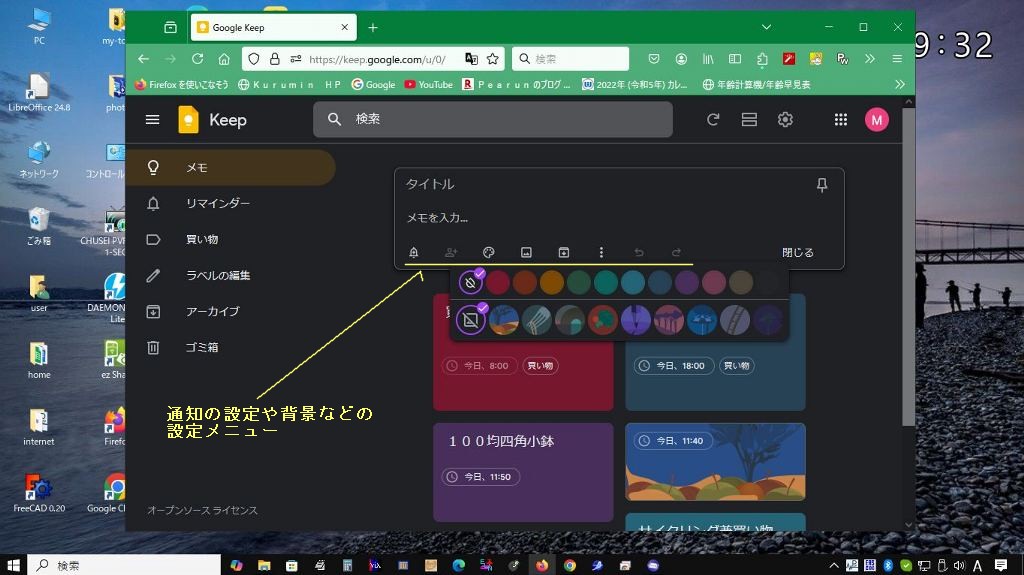Open the three-dot more options menu

pos(601,253)
